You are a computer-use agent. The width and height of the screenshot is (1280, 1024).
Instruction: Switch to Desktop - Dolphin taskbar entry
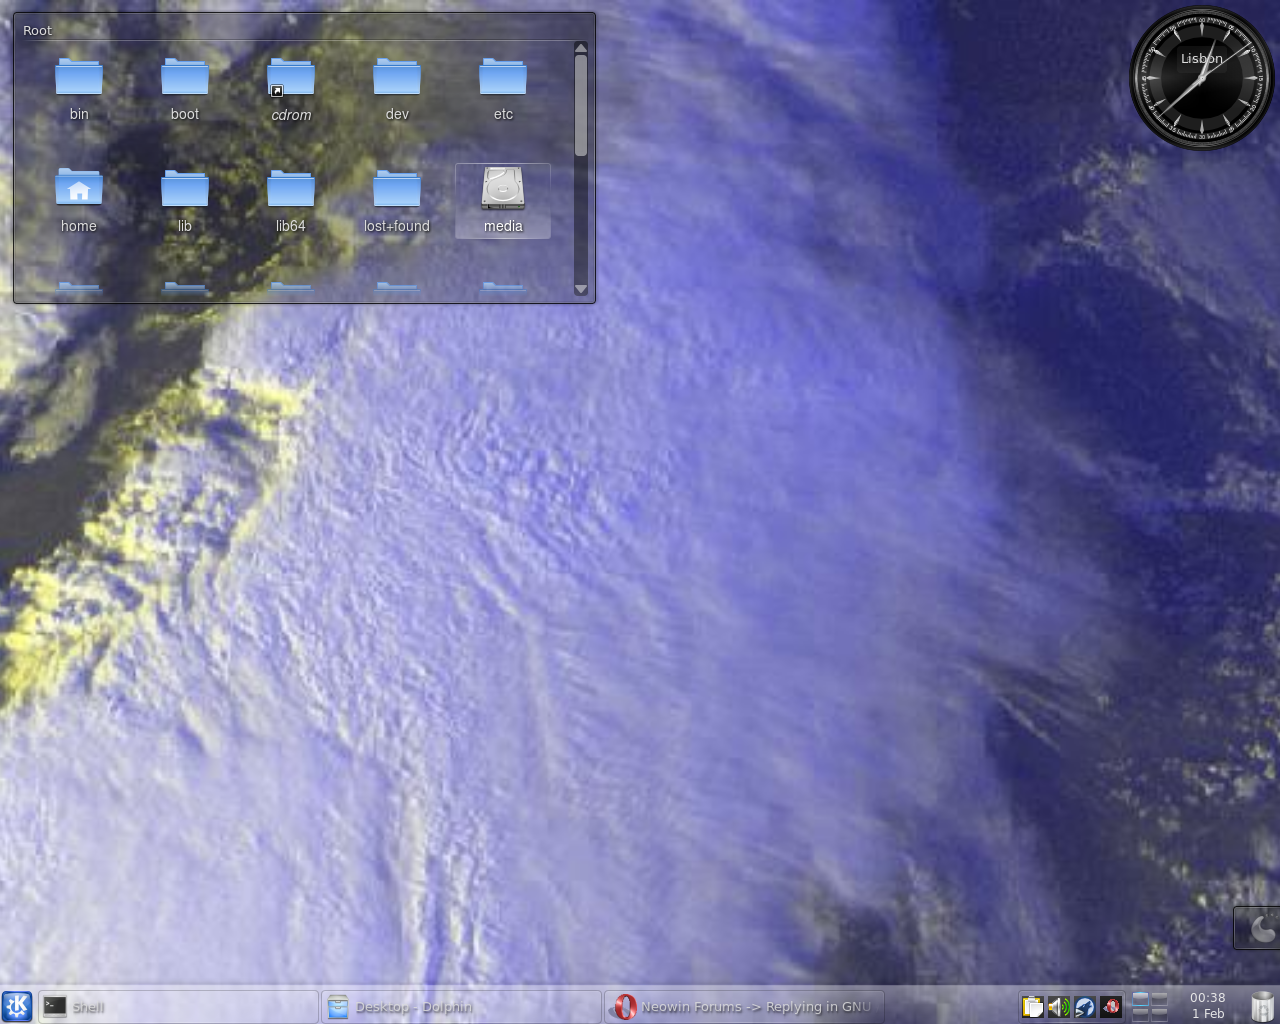[x=461, y=1006]
